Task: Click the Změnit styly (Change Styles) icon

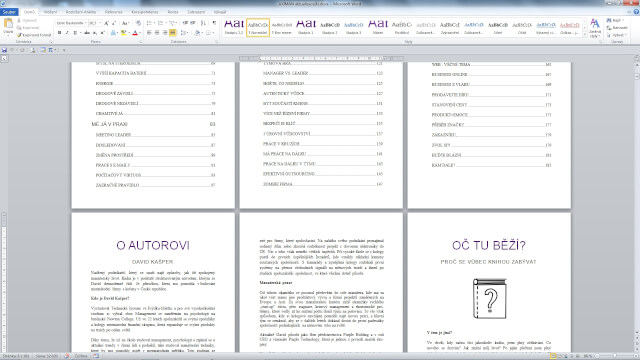Action: [595, 27]
